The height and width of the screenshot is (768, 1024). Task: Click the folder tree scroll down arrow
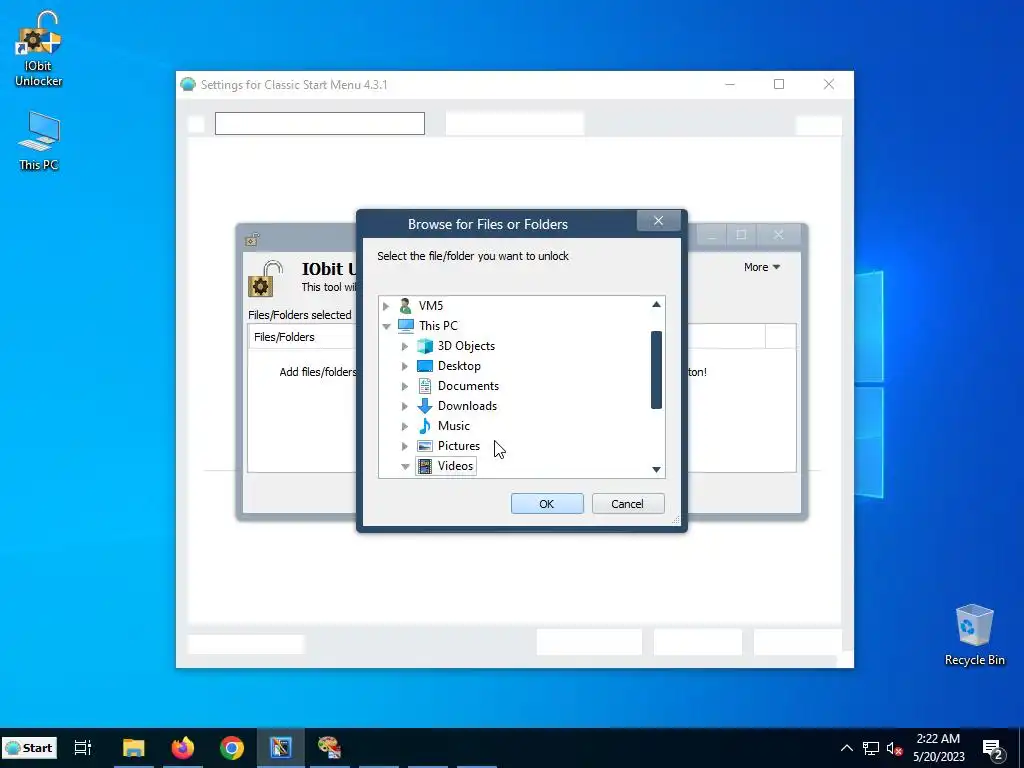click(x=656, y=470)
